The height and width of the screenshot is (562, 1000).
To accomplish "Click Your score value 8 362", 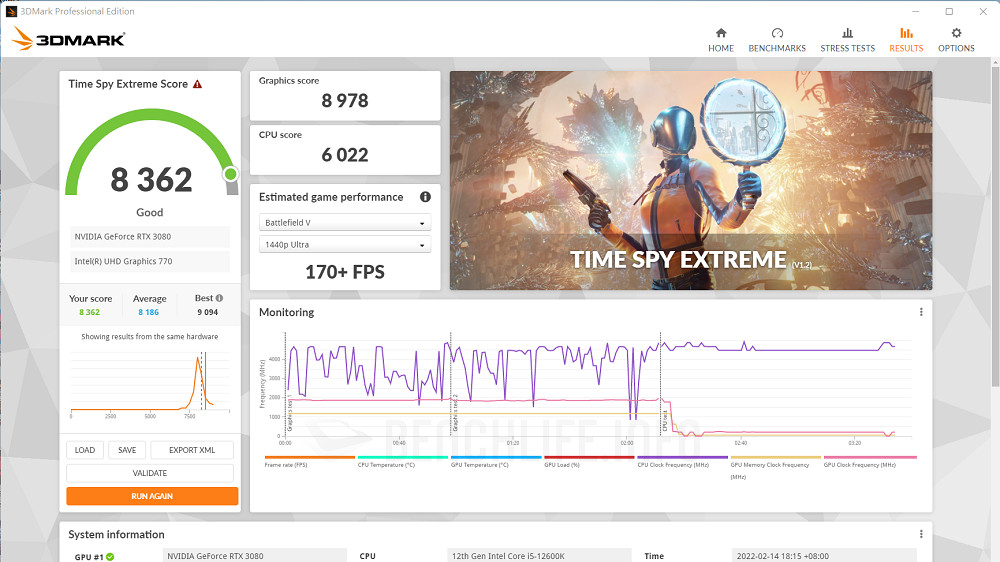I will tap(89, 312).
